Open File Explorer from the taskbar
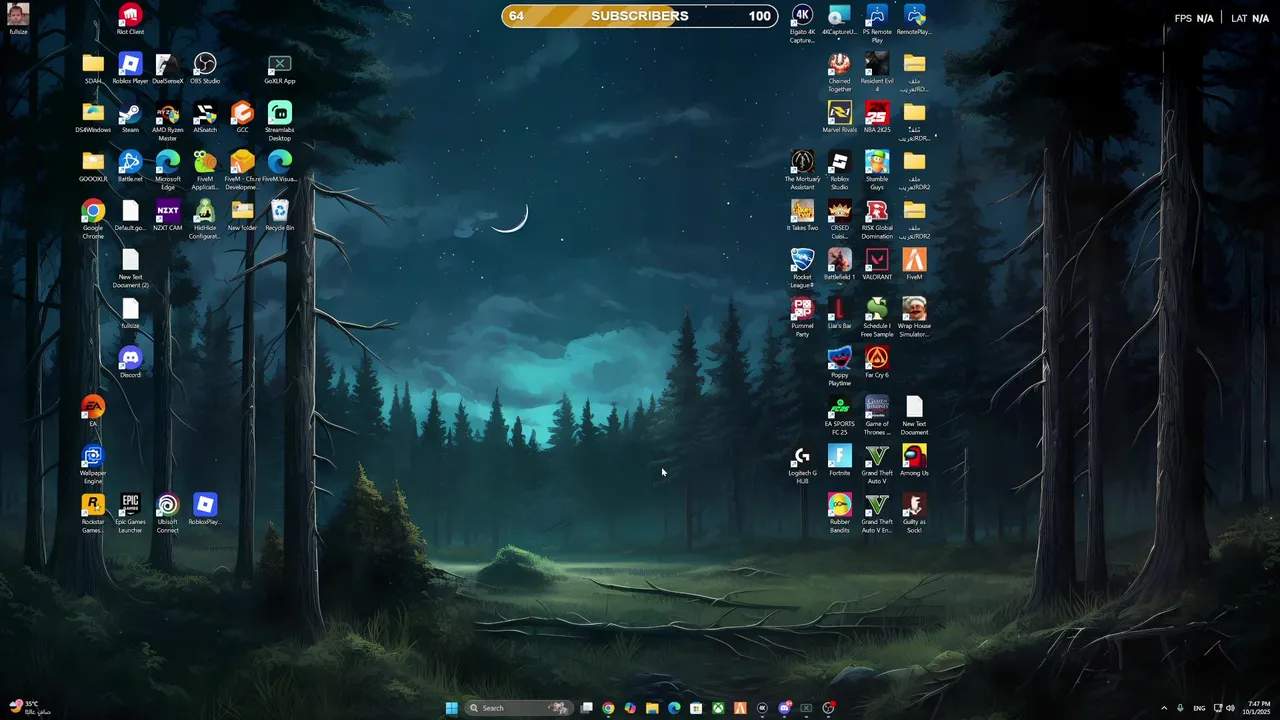Viewport: 1280px width, 720px height. tap(652, 708)
